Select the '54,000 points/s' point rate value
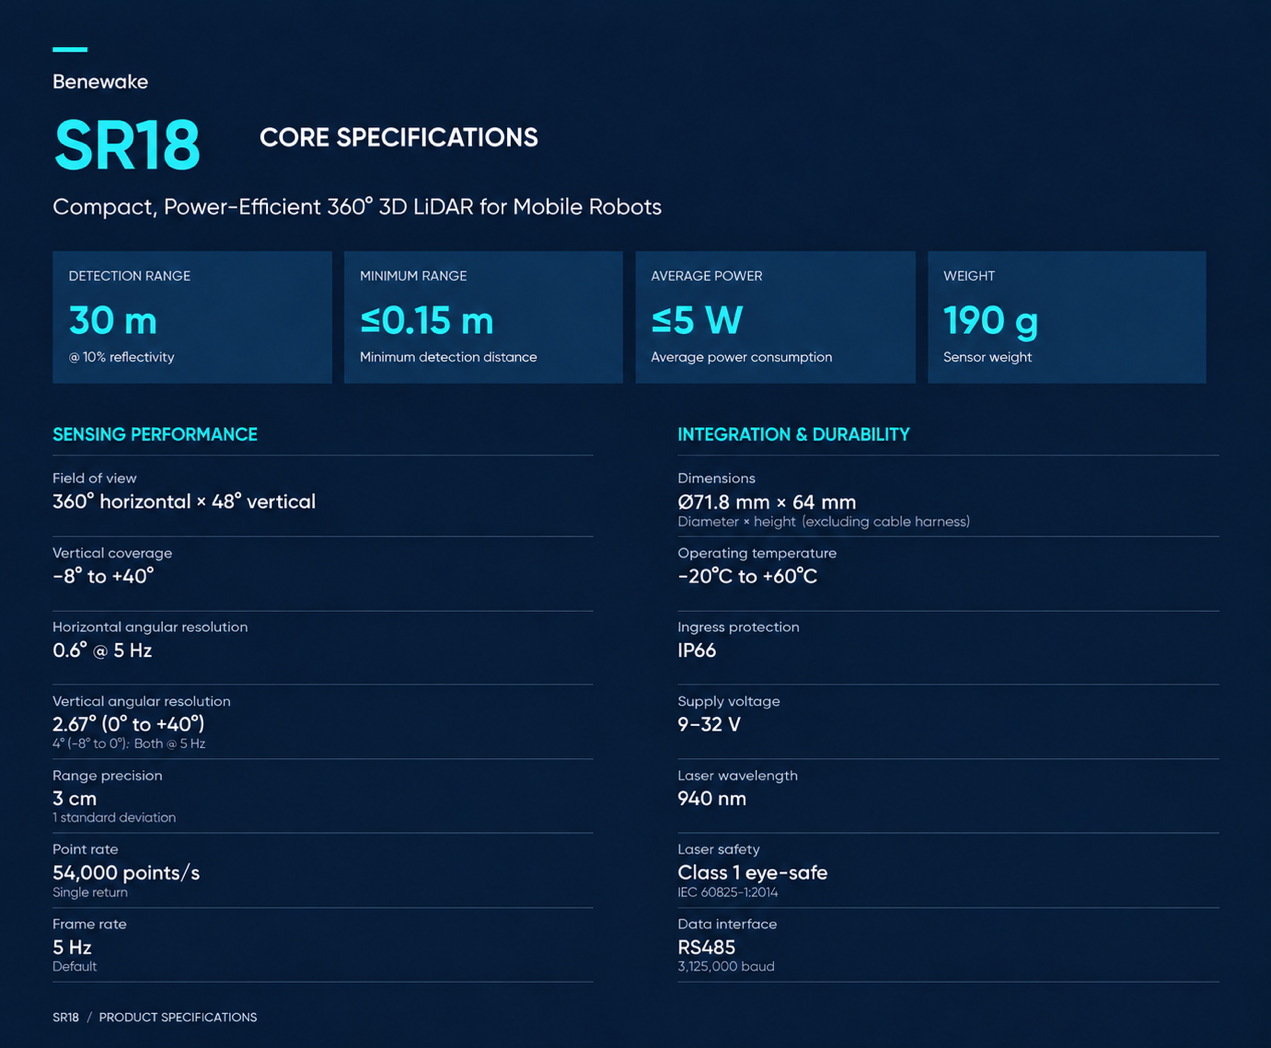Viewport: 1271px width, 1048px height. coord(126,873)
